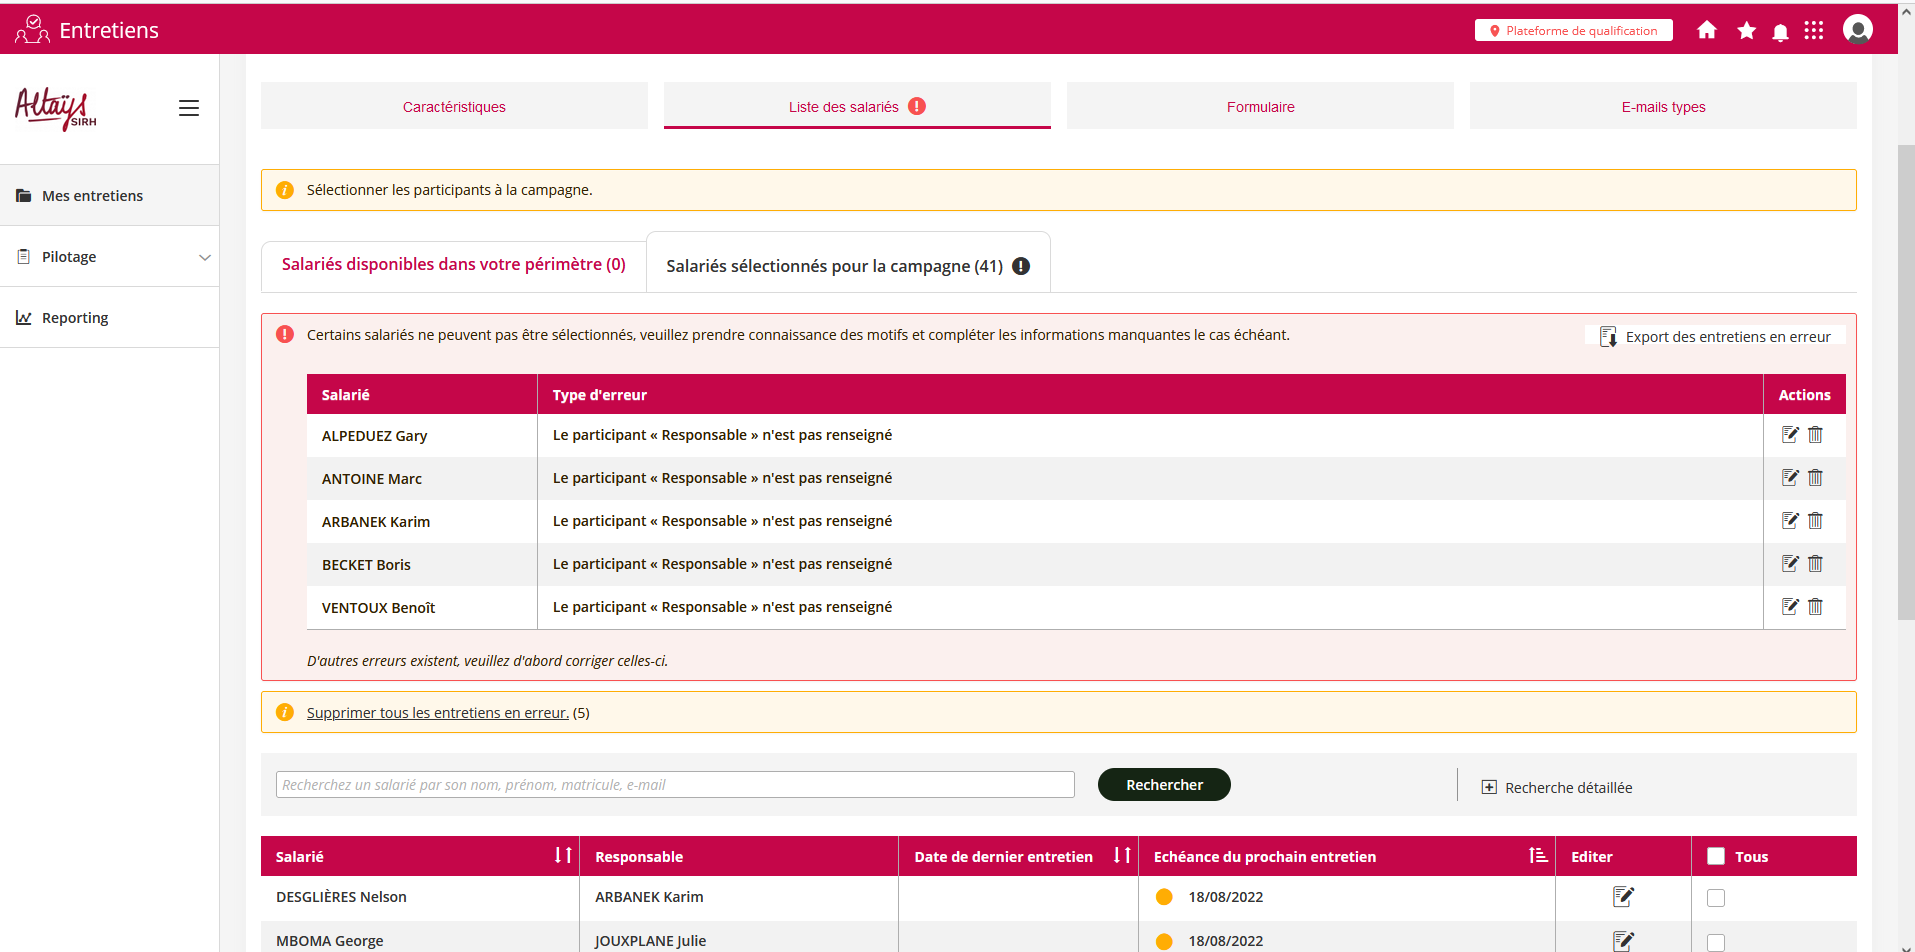The height and width of the screenshot is (952, 1915).
Task: Delete the VENTOUX Benoît error entry
Action: coord(1815,607)
